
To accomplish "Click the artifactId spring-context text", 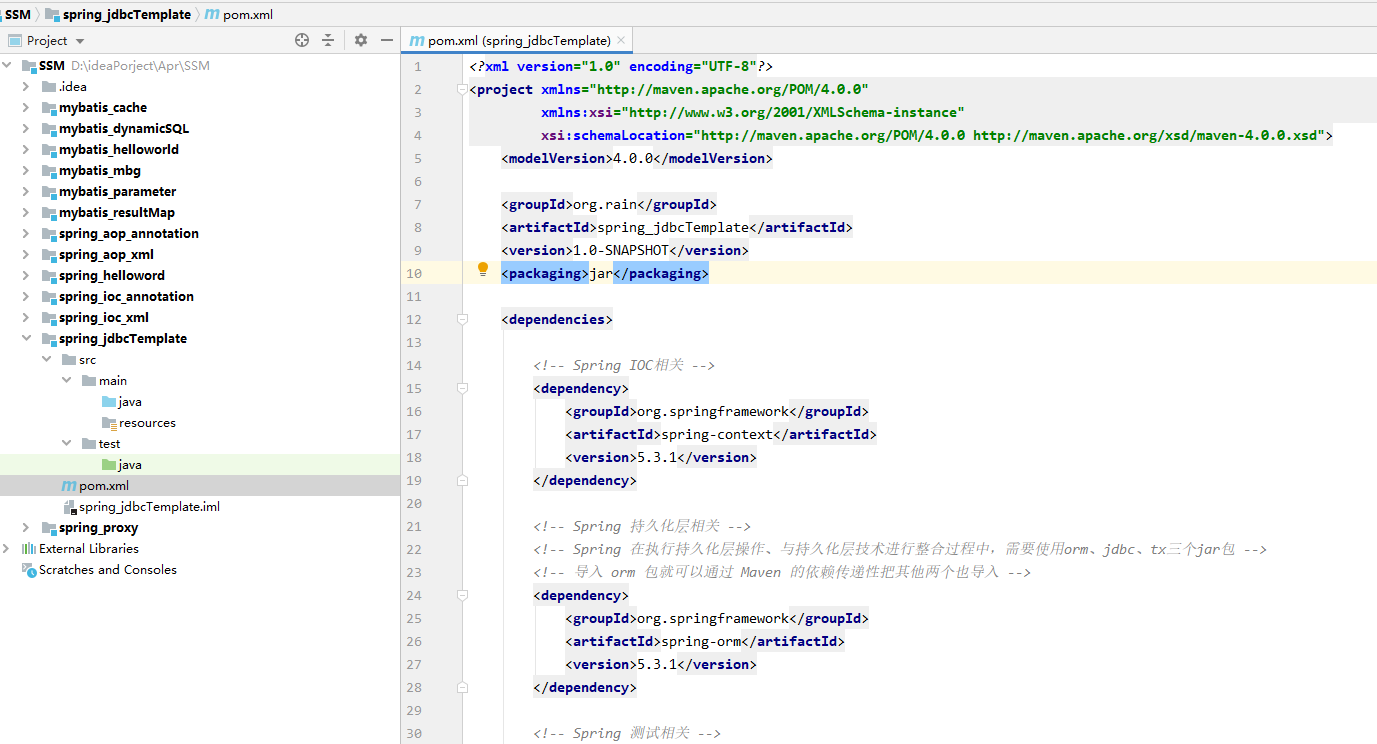I will (717, 434).
